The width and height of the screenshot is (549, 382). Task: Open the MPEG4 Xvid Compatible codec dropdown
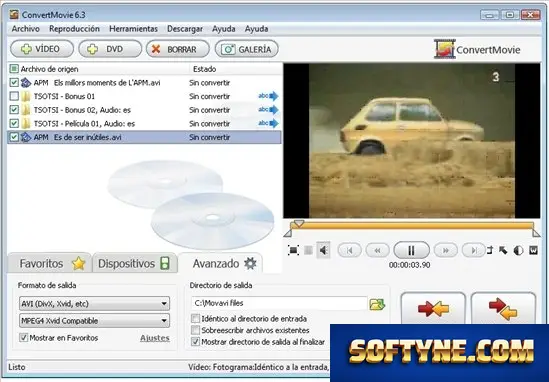coord(95,320)
